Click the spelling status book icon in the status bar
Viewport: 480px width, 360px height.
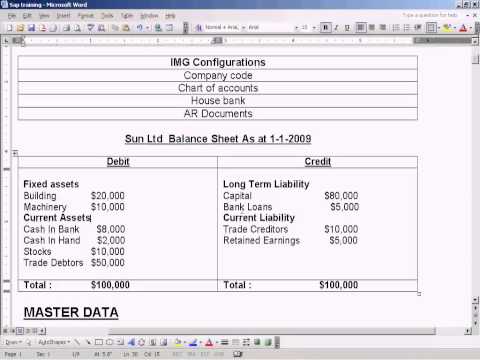pyautogui.click(x=238, y=354)
